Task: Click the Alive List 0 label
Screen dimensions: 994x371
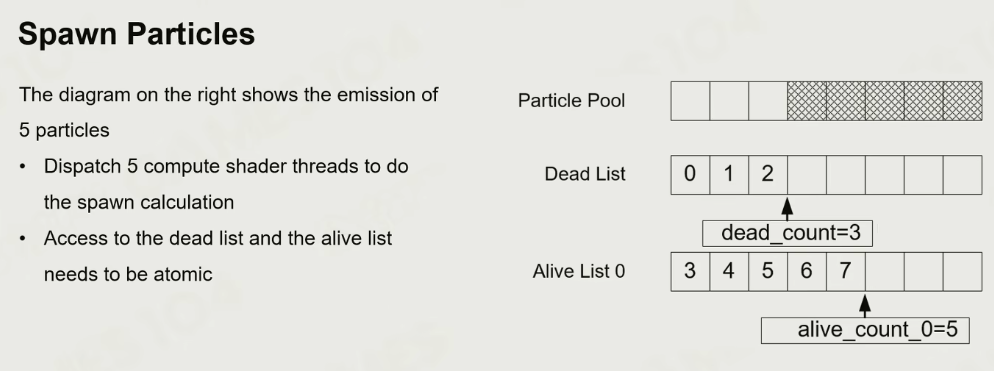Action: [579, 271]
